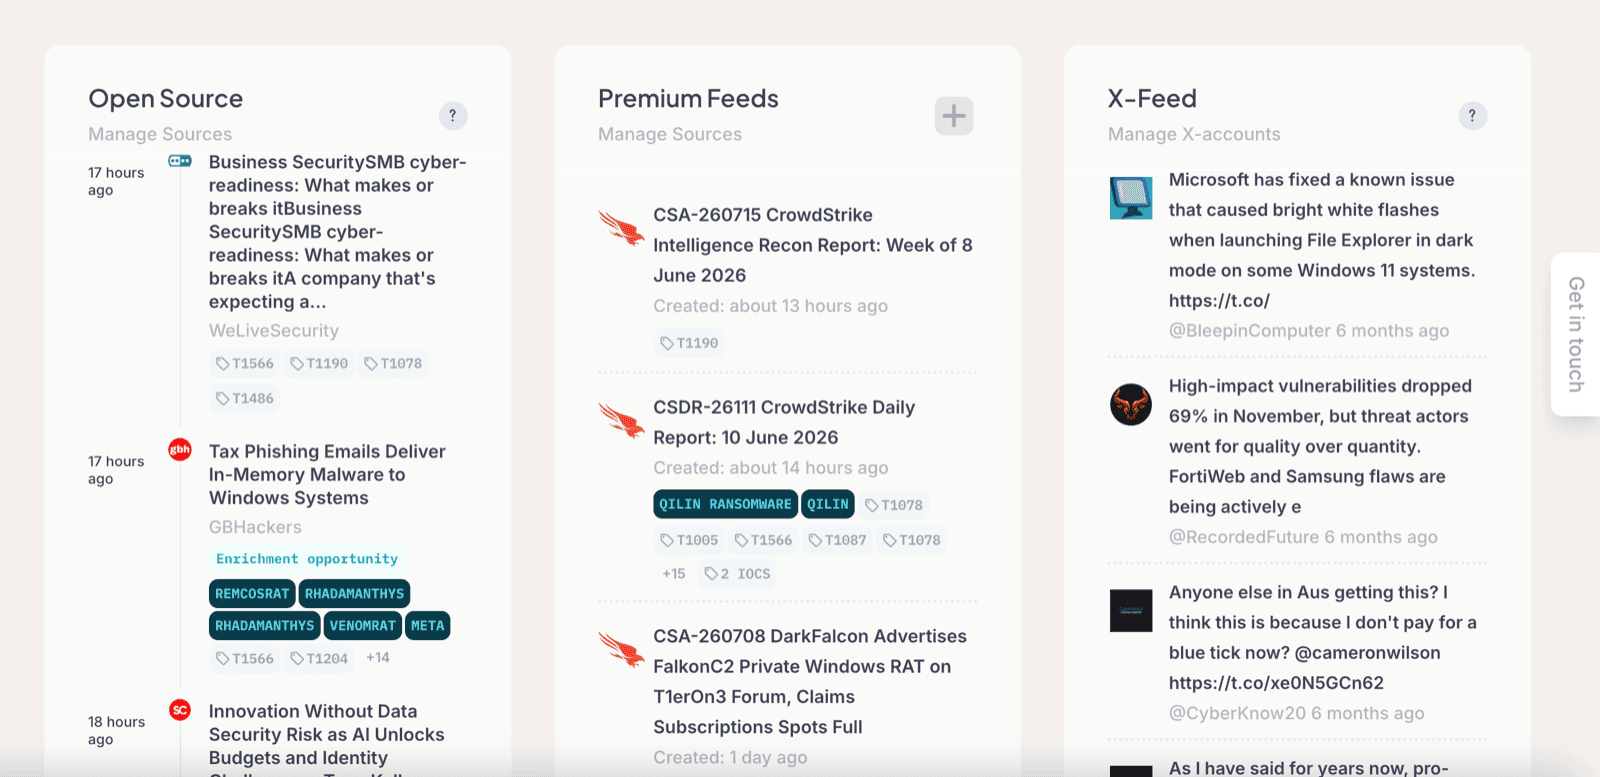The image size is (1600, 777).
Task: Select the QILIN actor tag
Action: coord(828,504)
